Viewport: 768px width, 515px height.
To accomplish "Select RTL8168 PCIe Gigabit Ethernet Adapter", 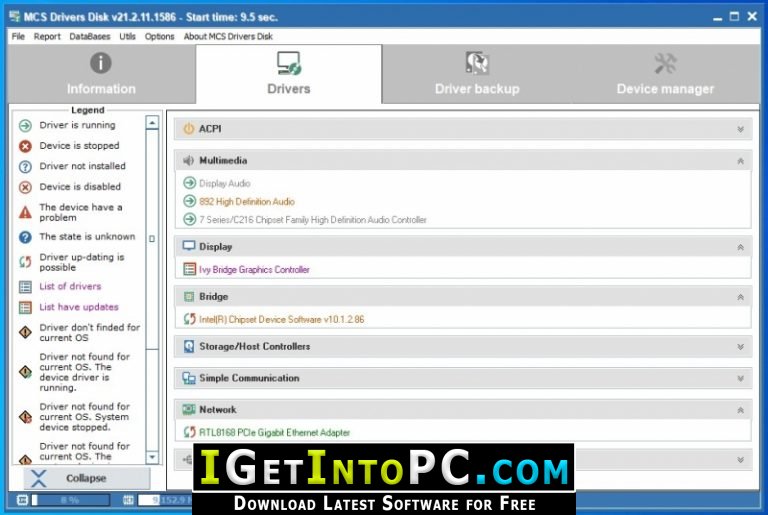I will [x=274, y=433].
